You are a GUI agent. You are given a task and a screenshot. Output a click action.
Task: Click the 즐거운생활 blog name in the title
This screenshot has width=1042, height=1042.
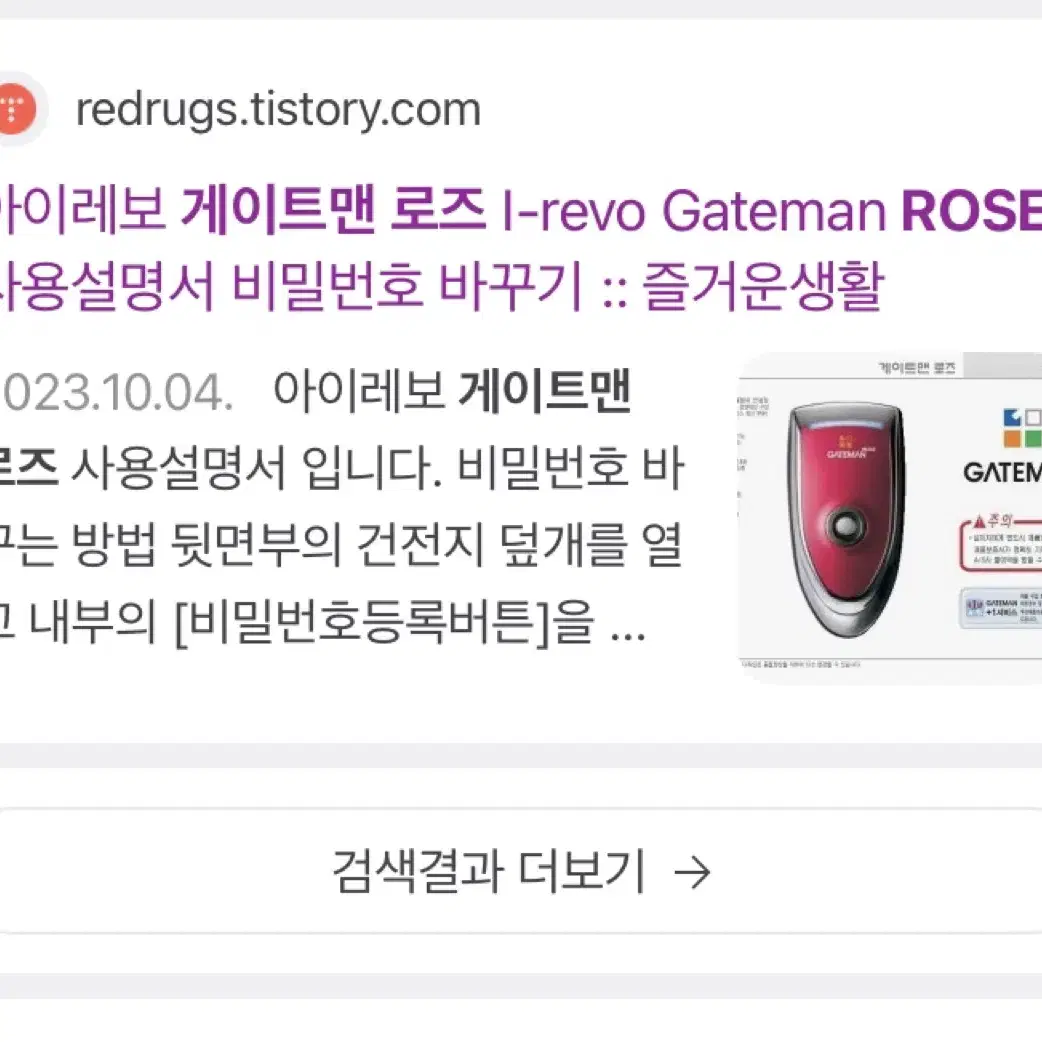762,286
